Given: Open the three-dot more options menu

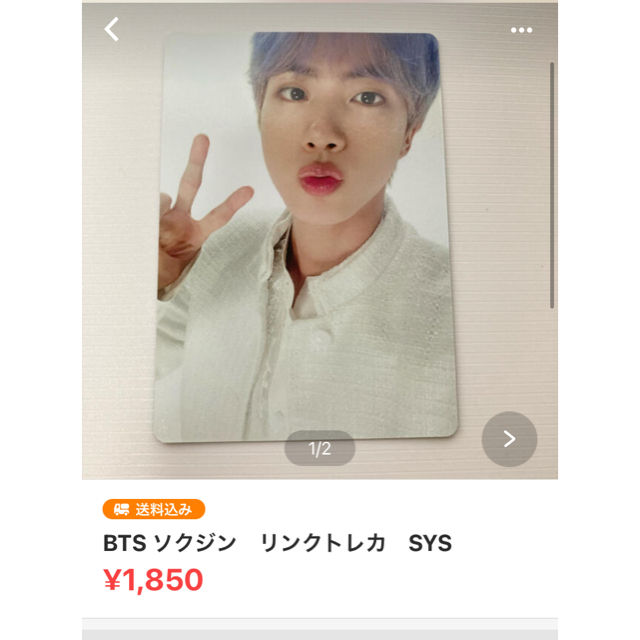Looking at the screenshot, I should pos(521,30).
